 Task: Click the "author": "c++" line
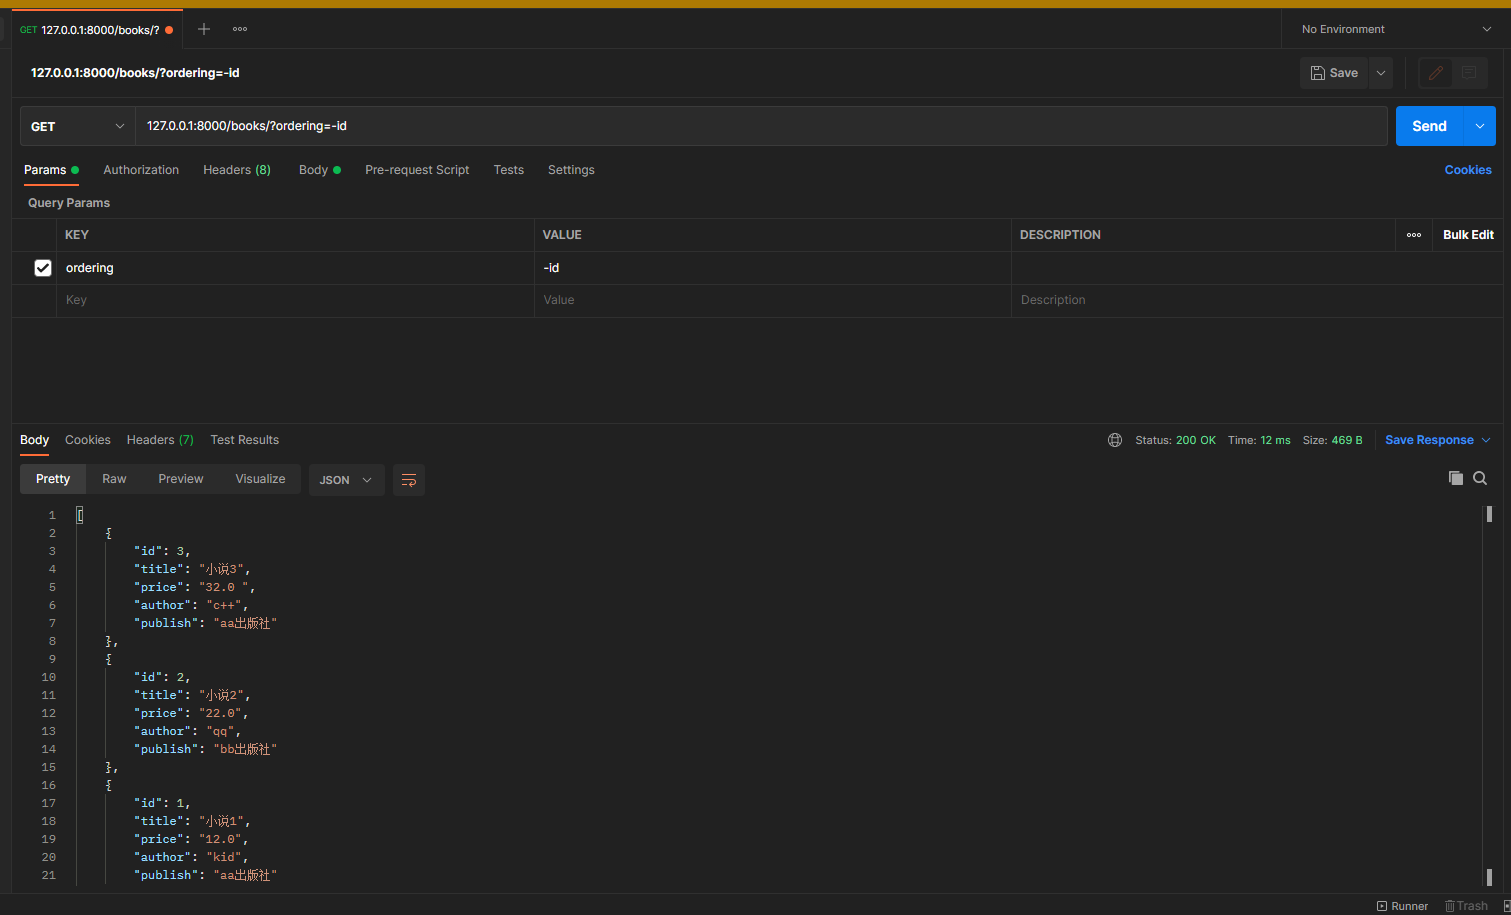tap(191, 605)
